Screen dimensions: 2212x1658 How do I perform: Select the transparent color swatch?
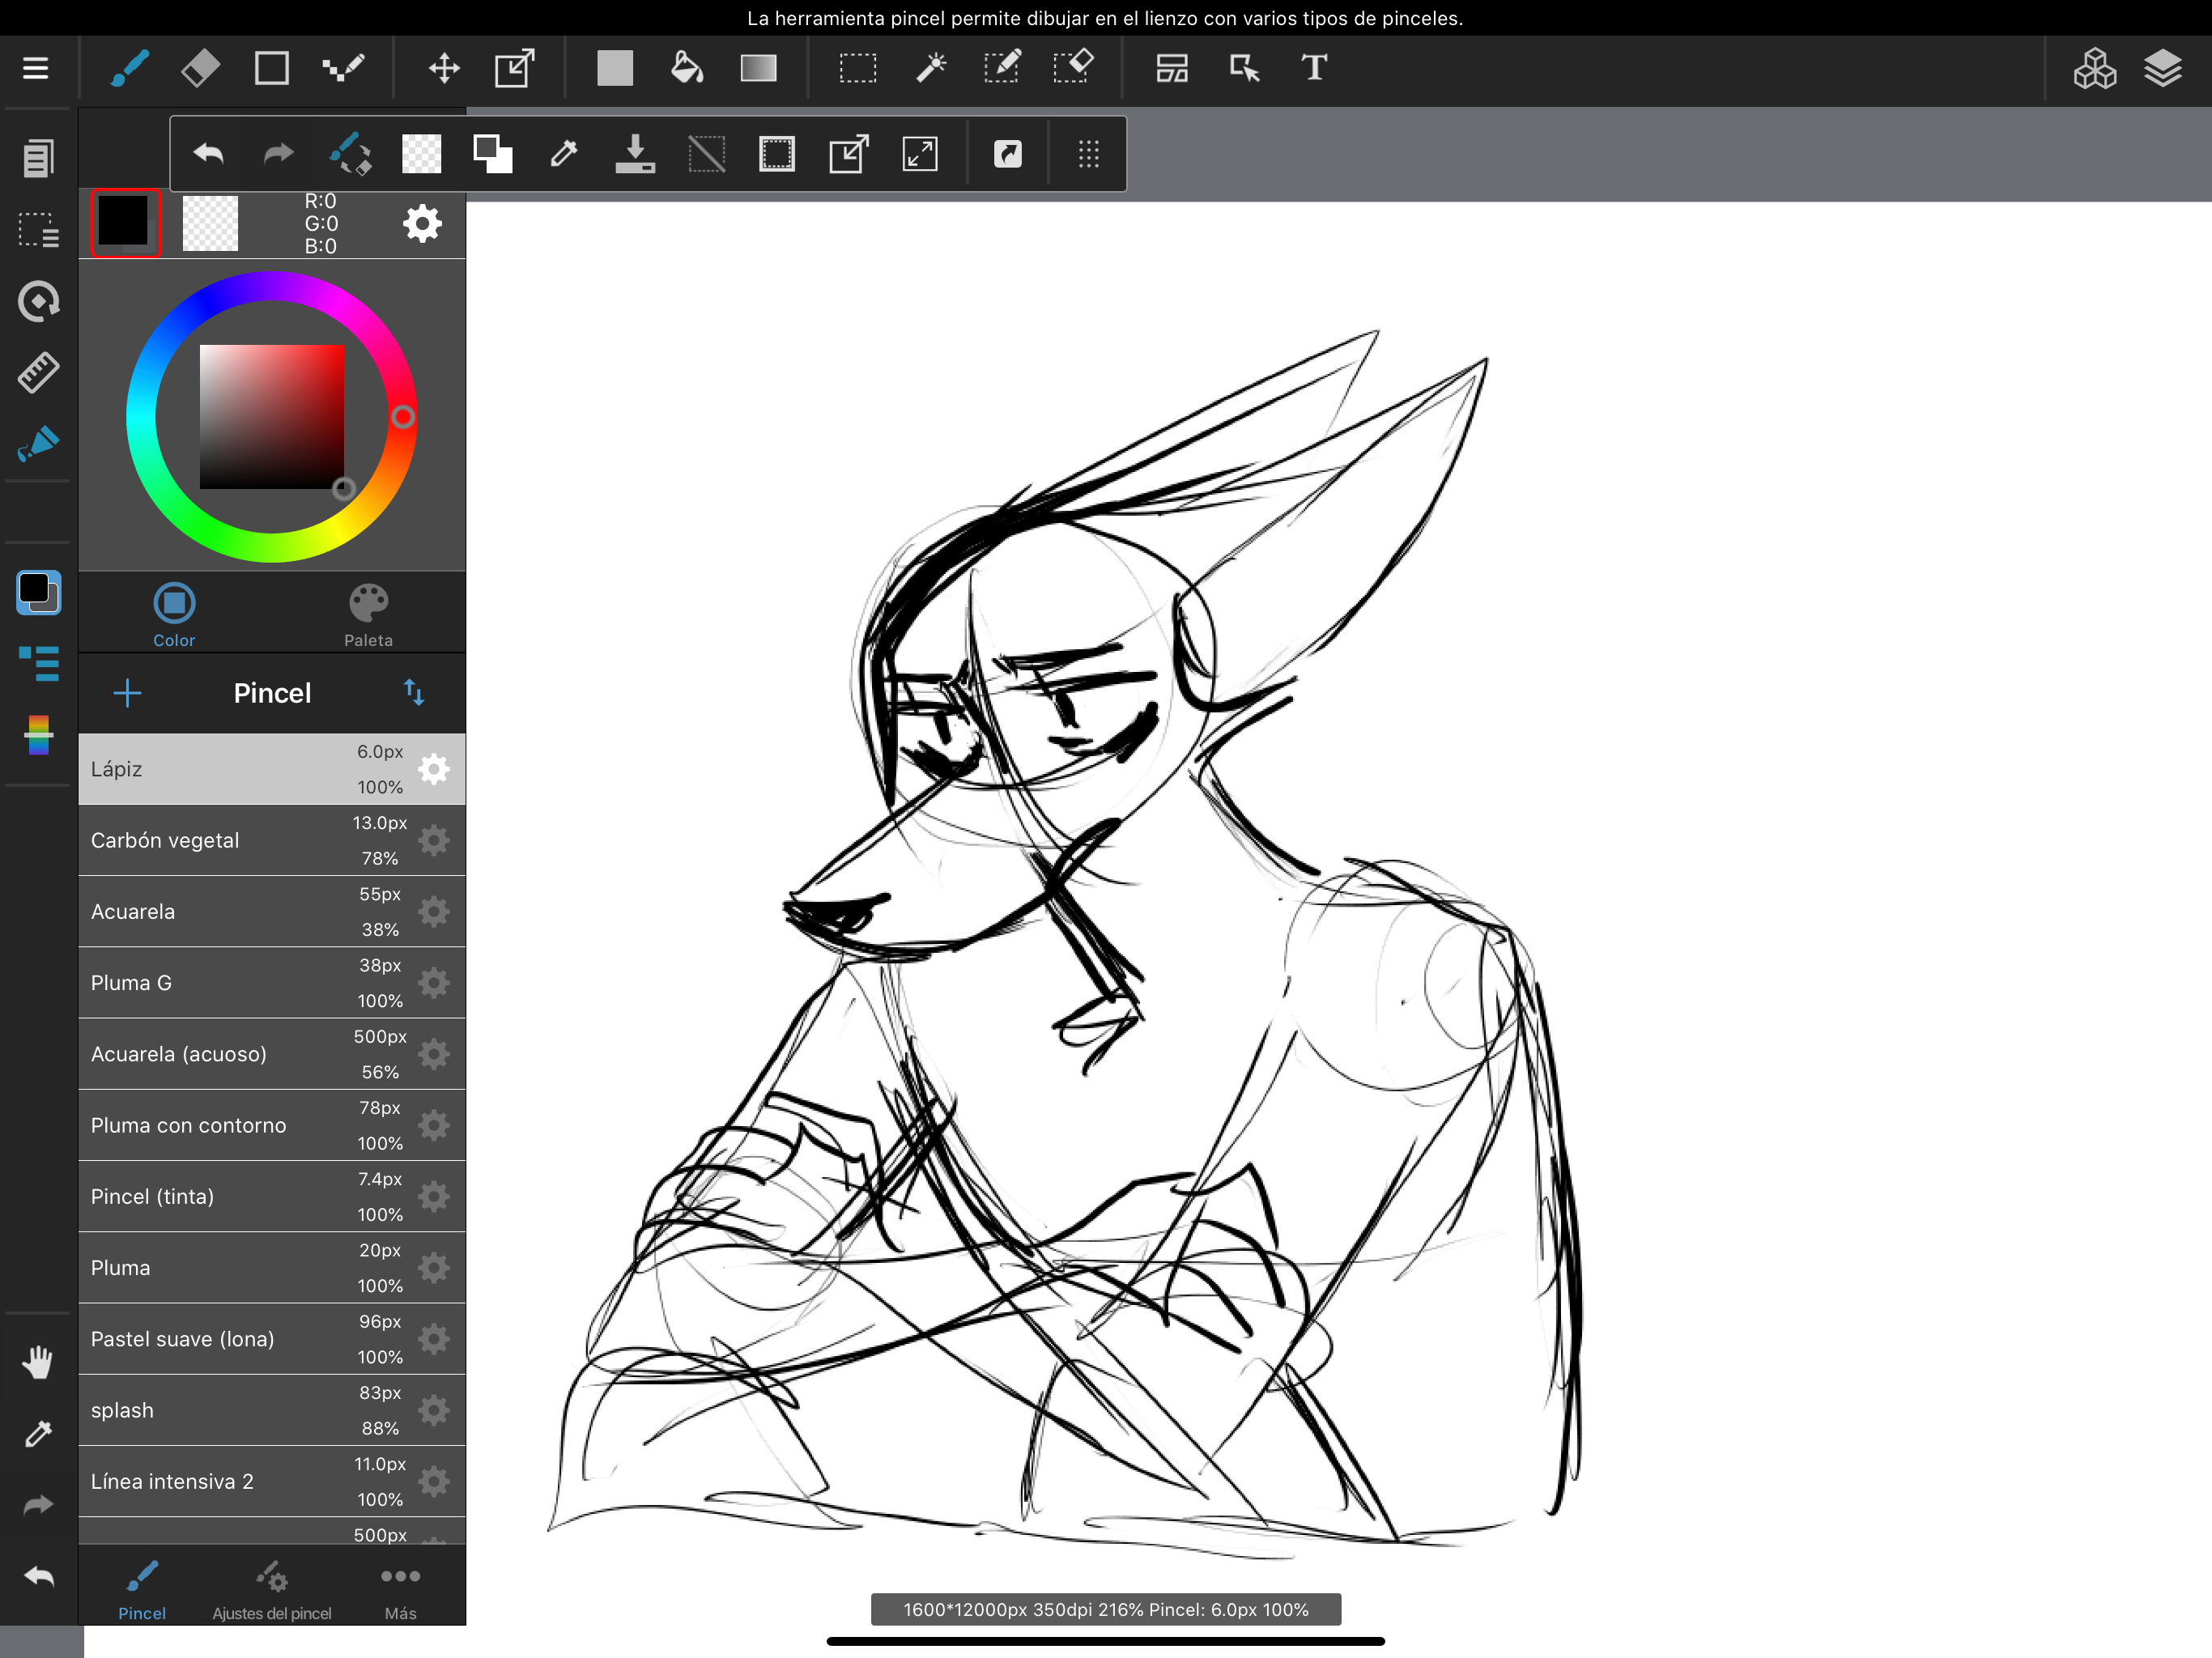pos(210,222)
